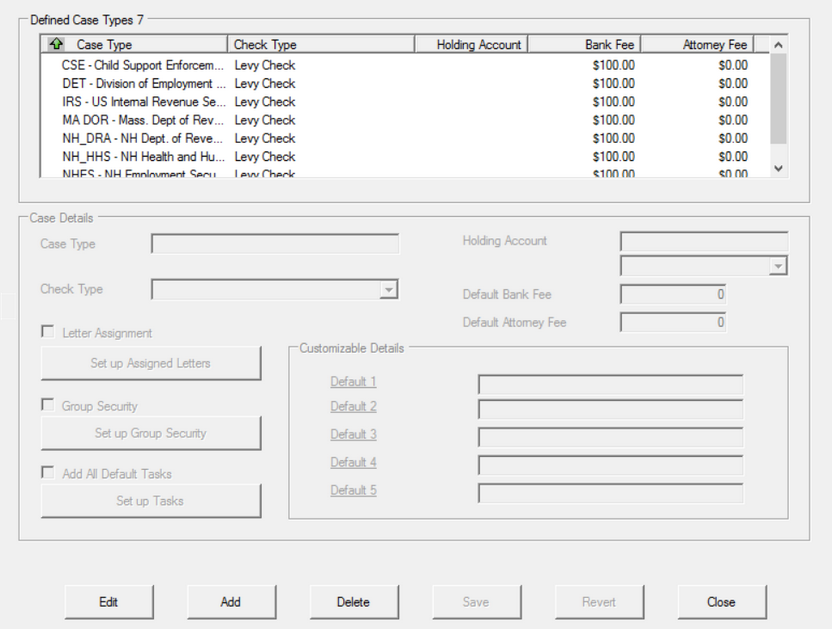Click Set up Group Security button

(x=151, y=433)
